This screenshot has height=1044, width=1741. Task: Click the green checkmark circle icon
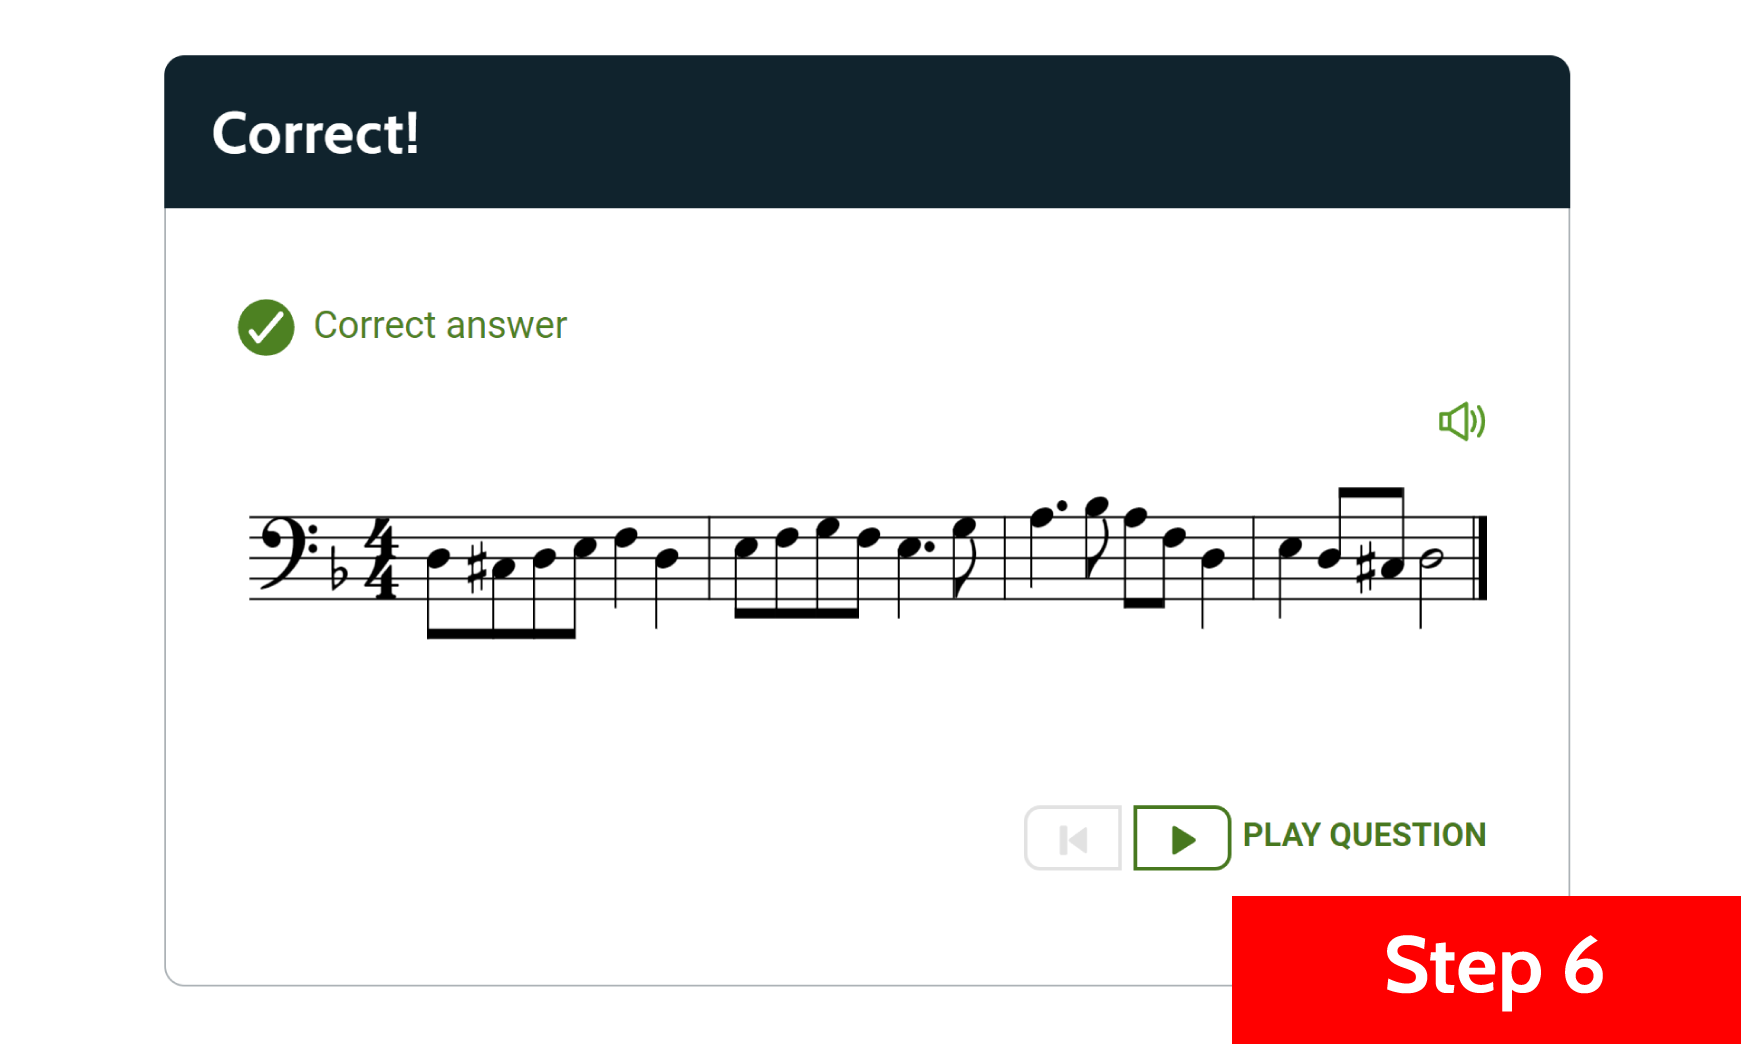tap(266, 327)
